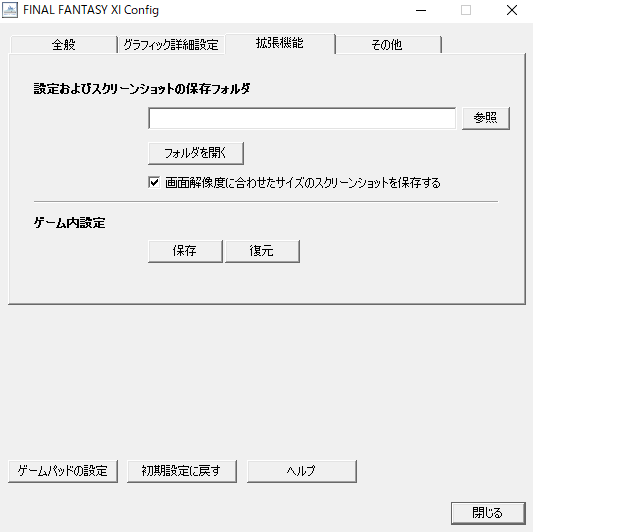
Task: Close the window with the title bar X
Action: (x=512, y=10)
